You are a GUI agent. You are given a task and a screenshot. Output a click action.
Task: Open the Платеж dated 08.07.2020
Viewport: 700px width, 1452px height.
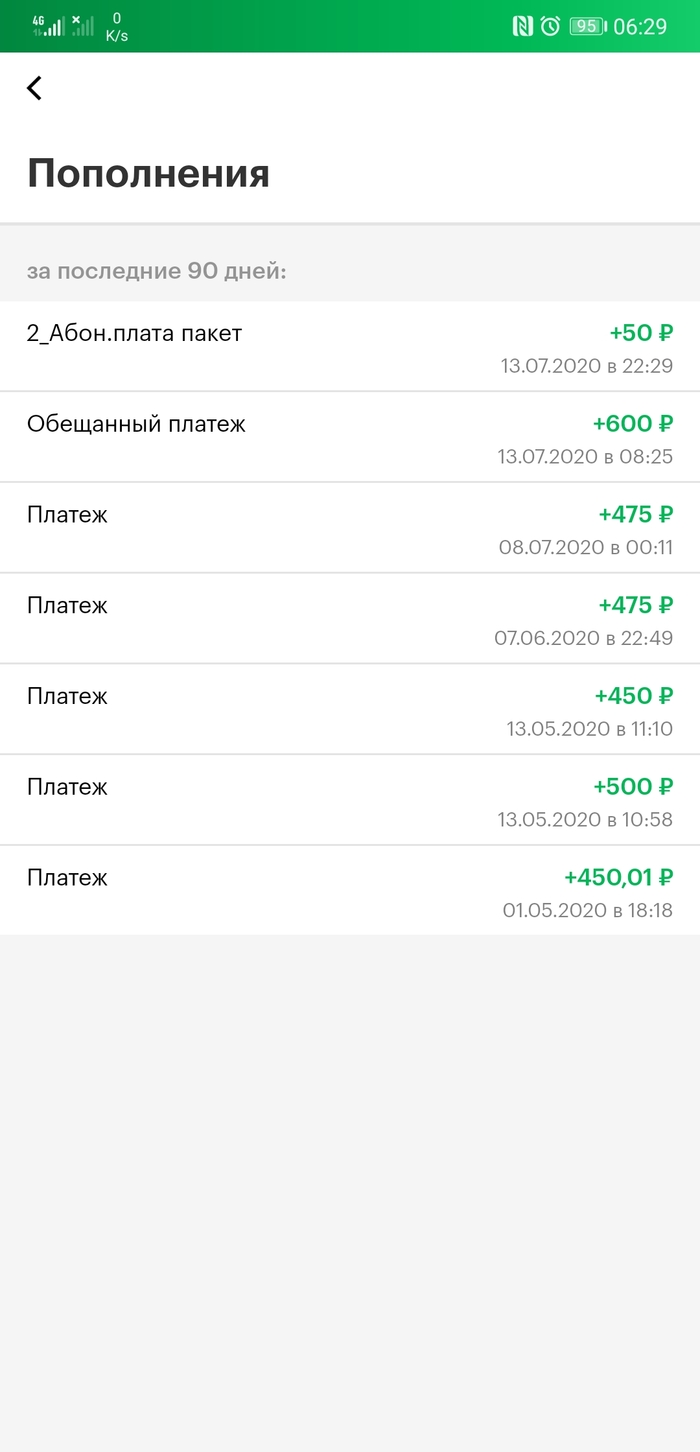[x=67, y=515]
